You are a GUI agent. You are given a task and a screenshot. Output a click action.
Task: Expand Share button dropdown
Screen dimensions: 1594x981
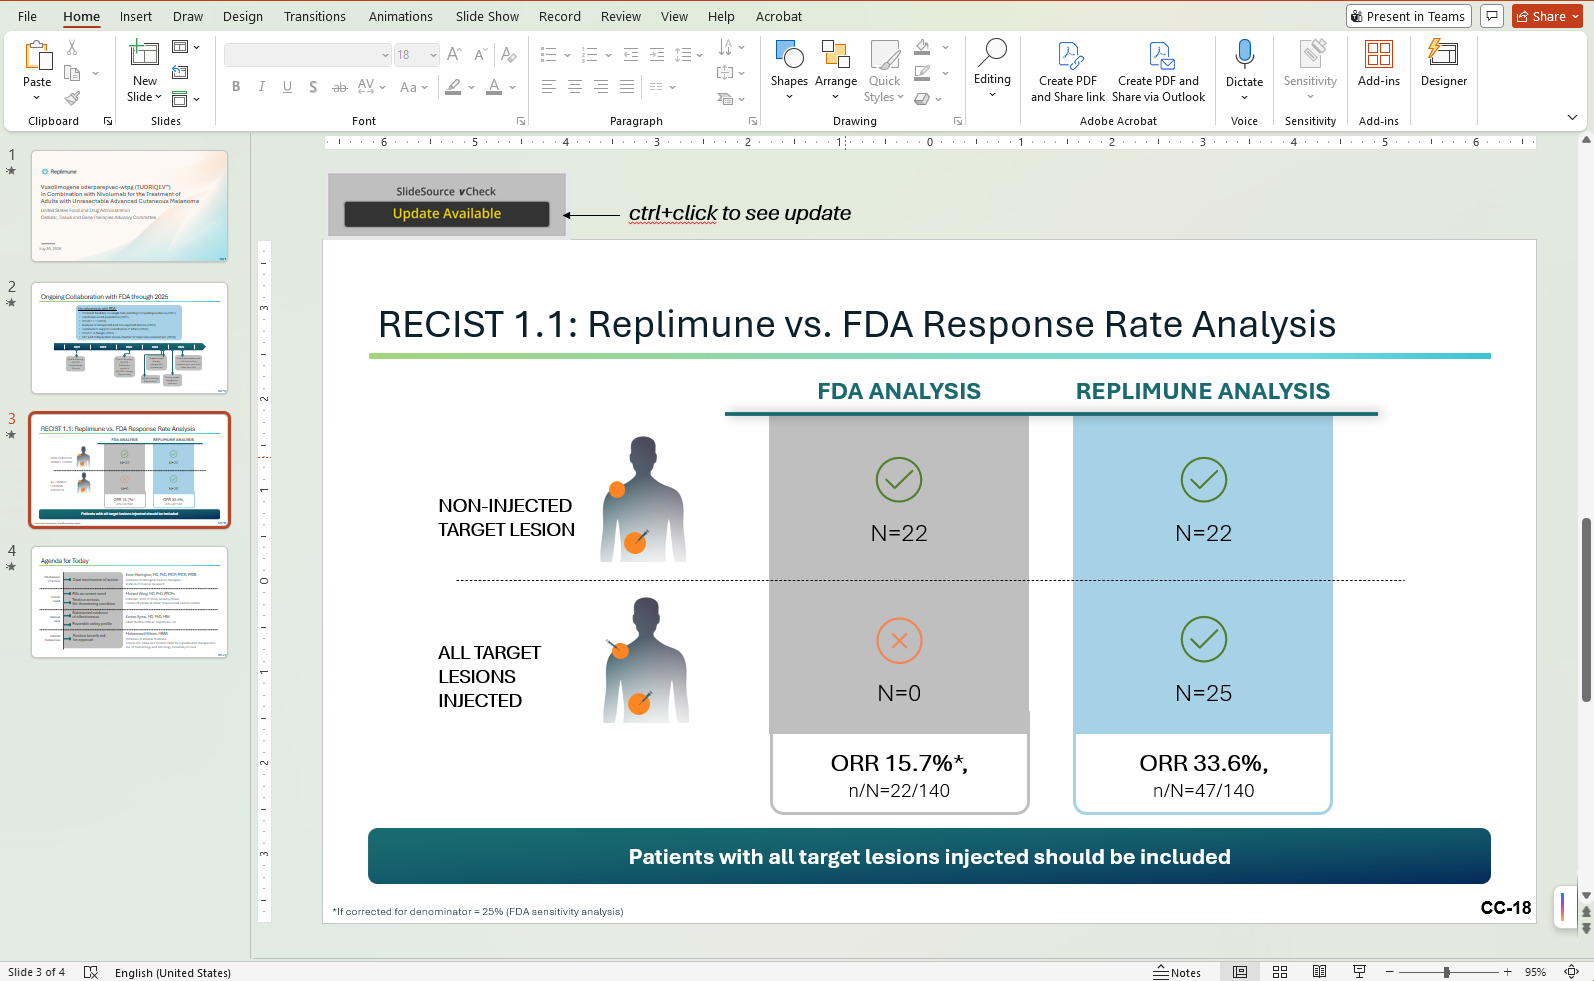pyautogui.click(x=1574, y=16)
